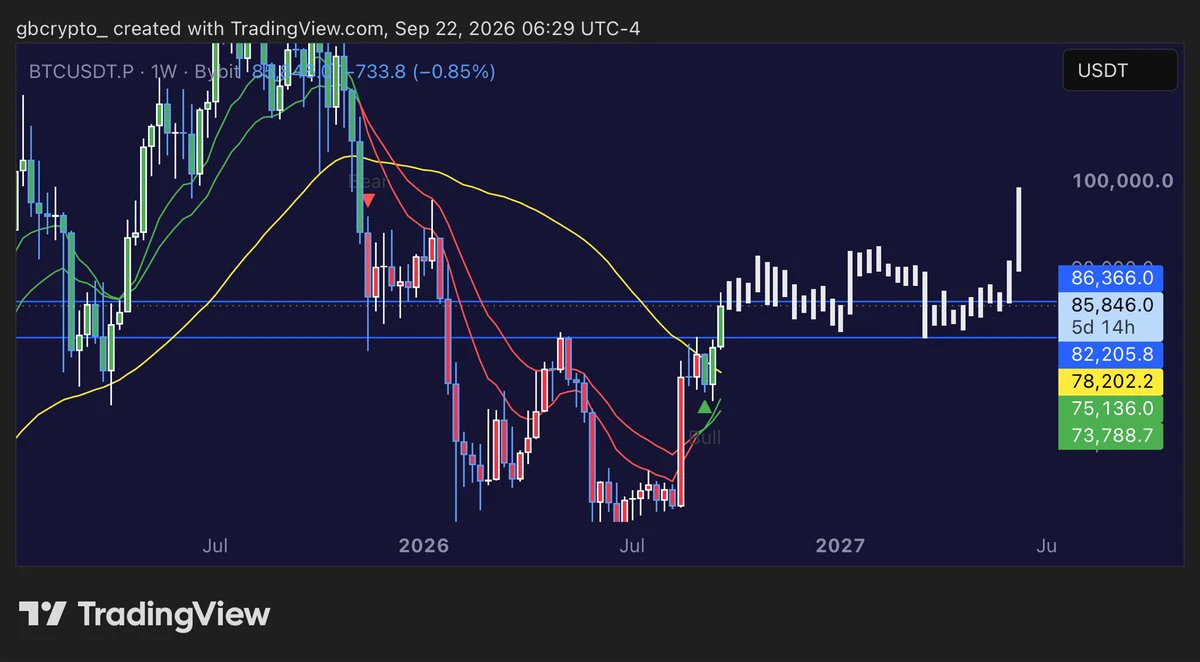The image size is (1200, 662).
Task: Click the Jul label preceding 2026
Action: coord(214,546)
